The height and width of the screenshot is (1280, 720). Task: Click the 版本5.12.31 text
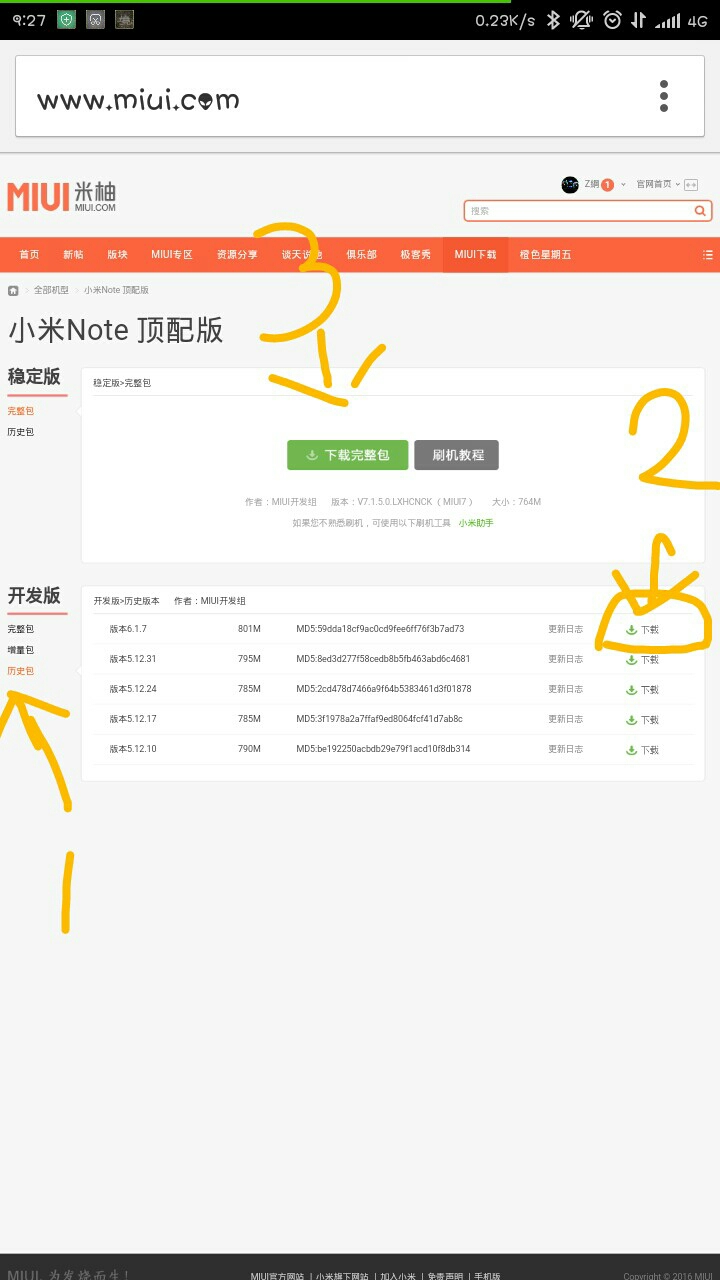tap(133, 659)
